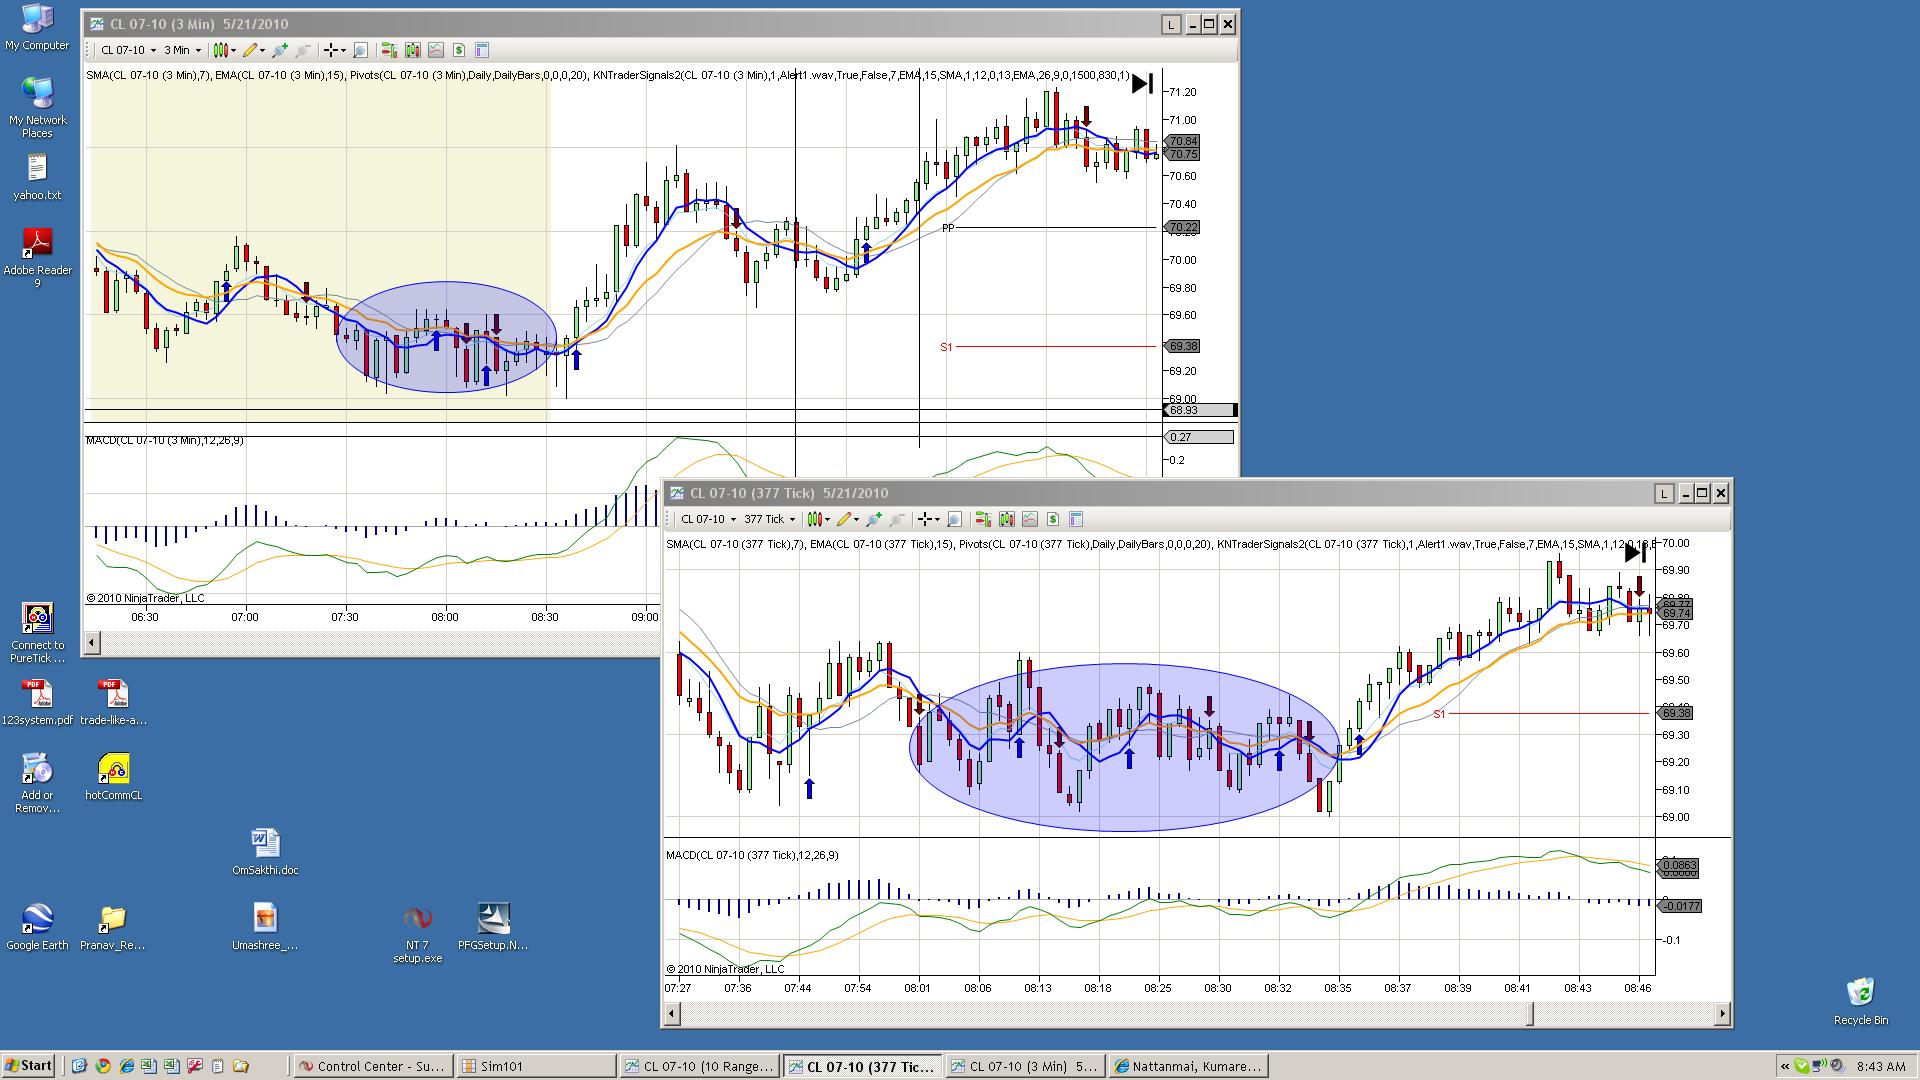Open Indicators dialog in 3 Min chart toolbar

436,50
